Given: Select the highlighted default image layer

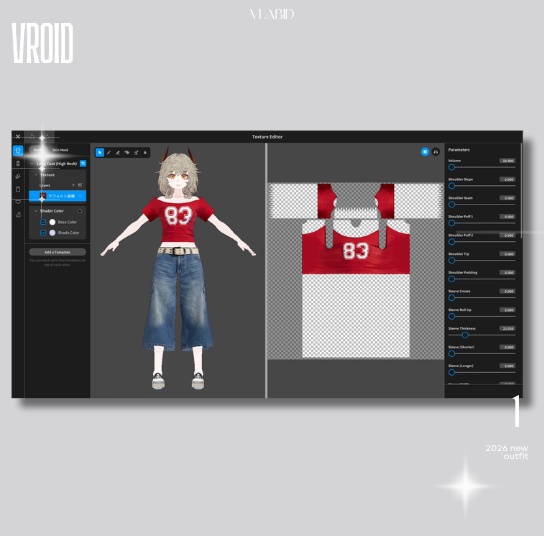Looking at the screenshot, I should pos(58,196).
